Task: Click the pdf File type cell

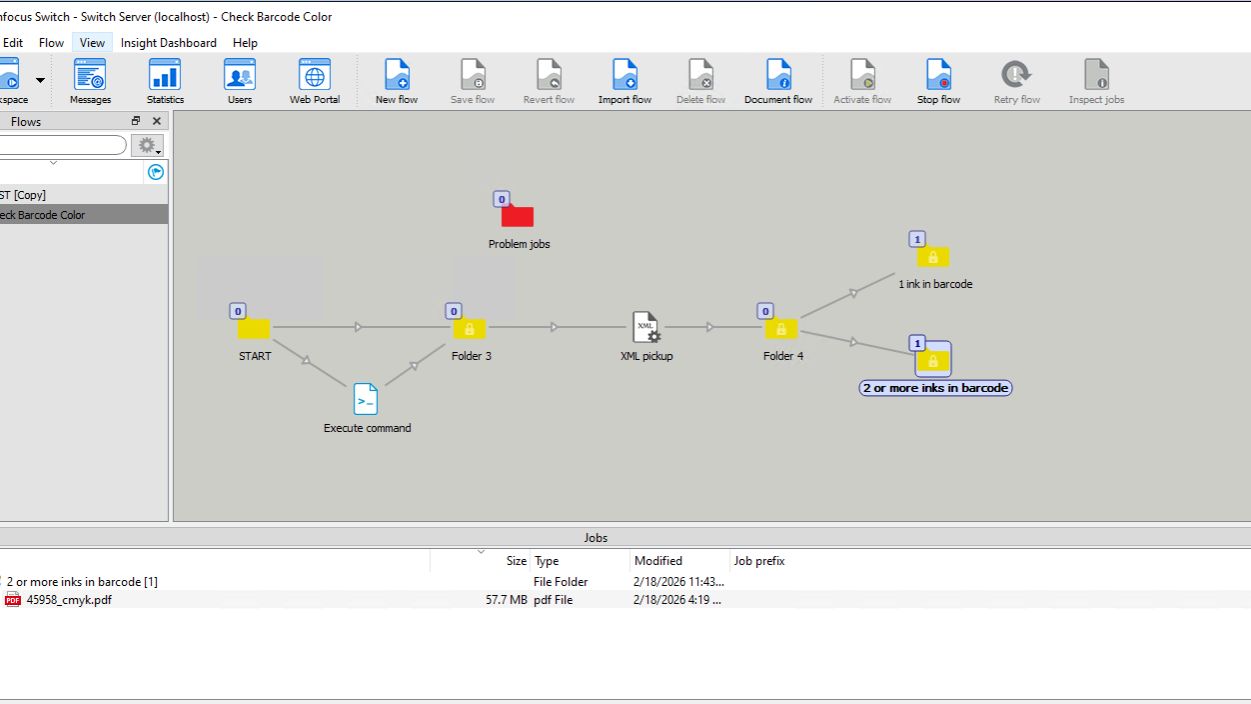Action: point(553,600)
